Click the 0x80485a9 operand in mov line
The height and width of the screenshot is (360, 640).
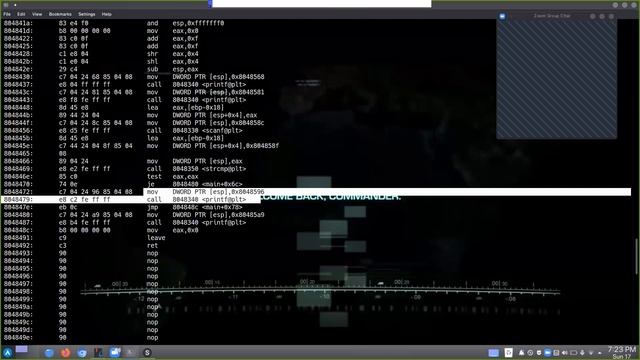[x=247, y=215]
